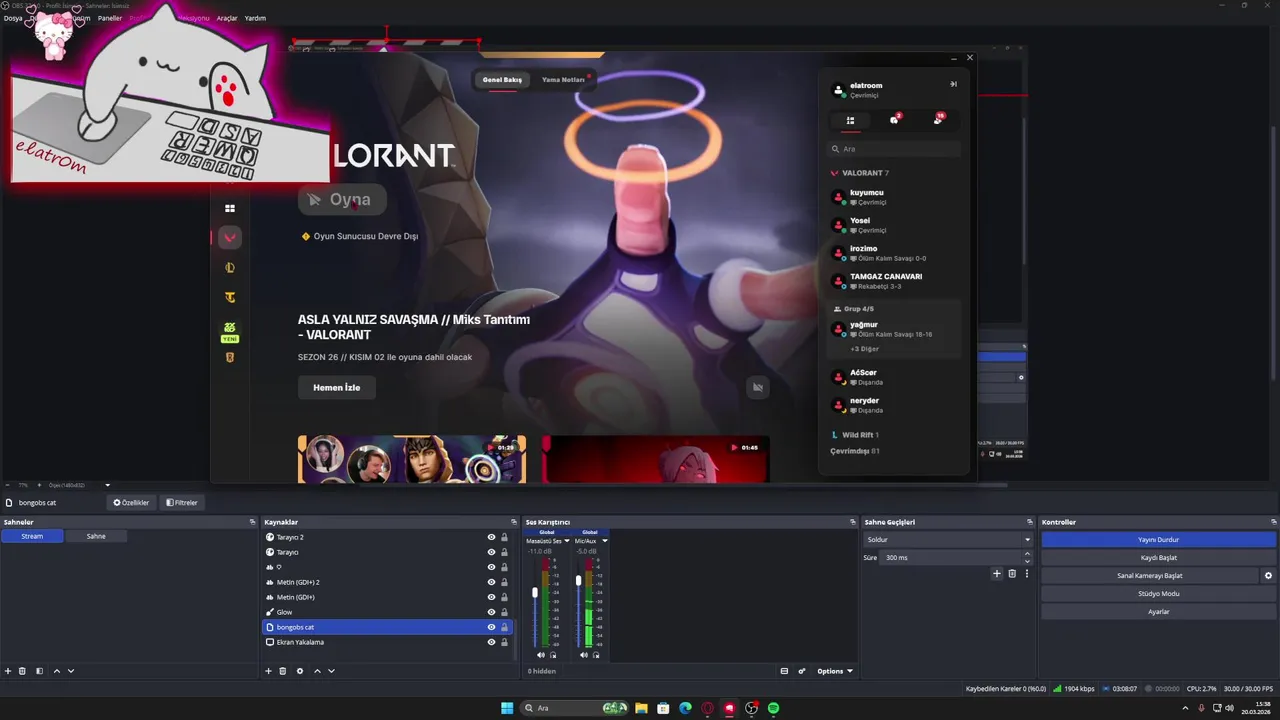Toggle visibility of Metin (GDI+) 2 source

491,582
